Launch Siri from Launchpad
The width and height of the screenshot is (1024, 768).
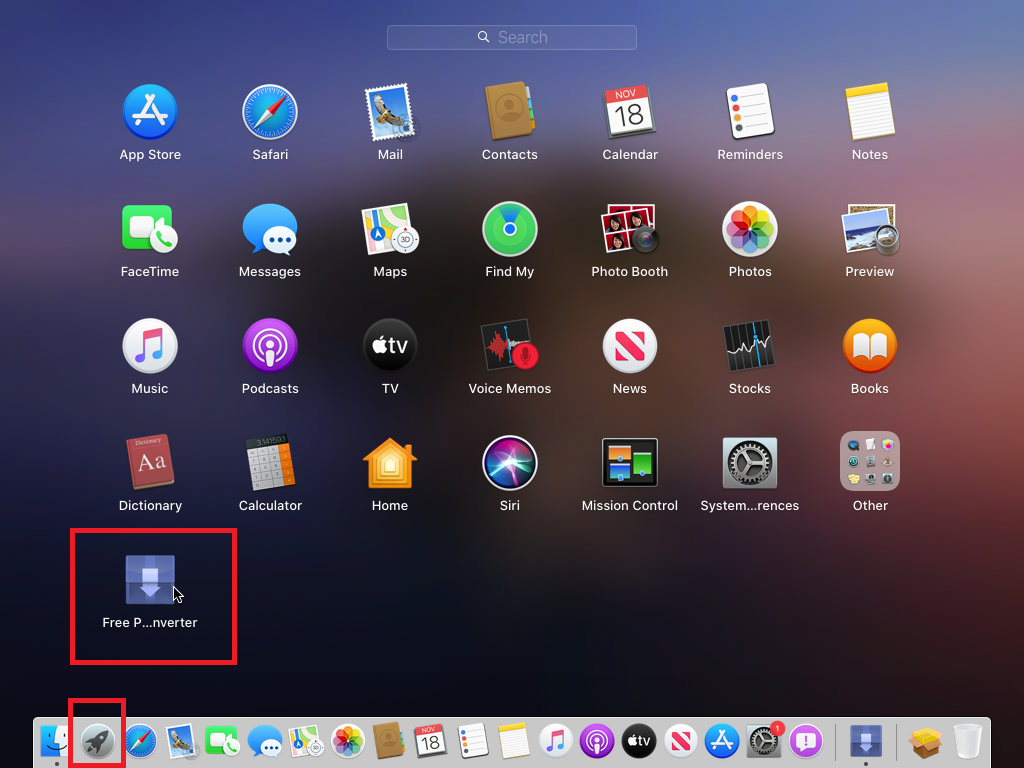tap(509, 462)
